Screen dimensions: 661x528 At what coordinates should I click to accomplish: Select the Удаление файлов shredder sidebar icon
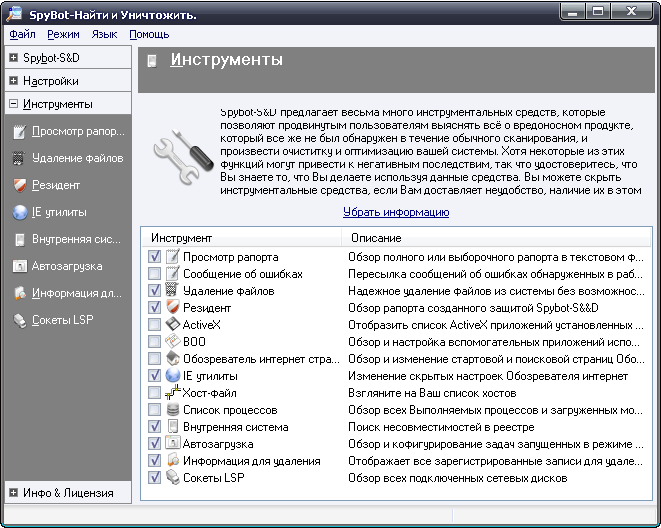(x=18, y=158)
